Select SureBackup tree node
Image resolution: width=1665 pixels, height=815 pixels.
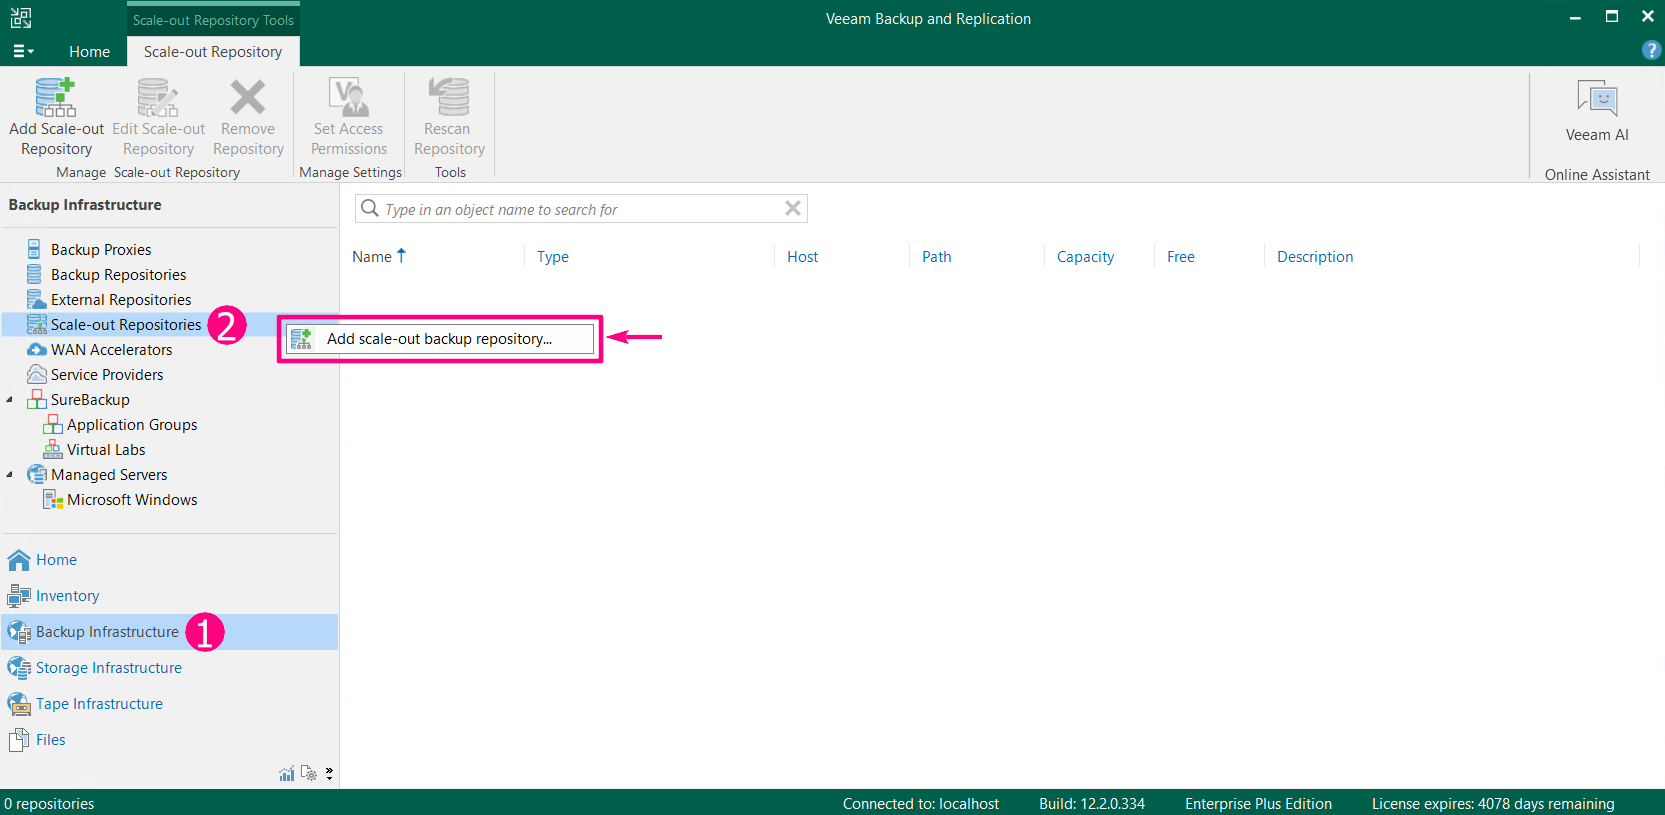[x=90, y=399]
